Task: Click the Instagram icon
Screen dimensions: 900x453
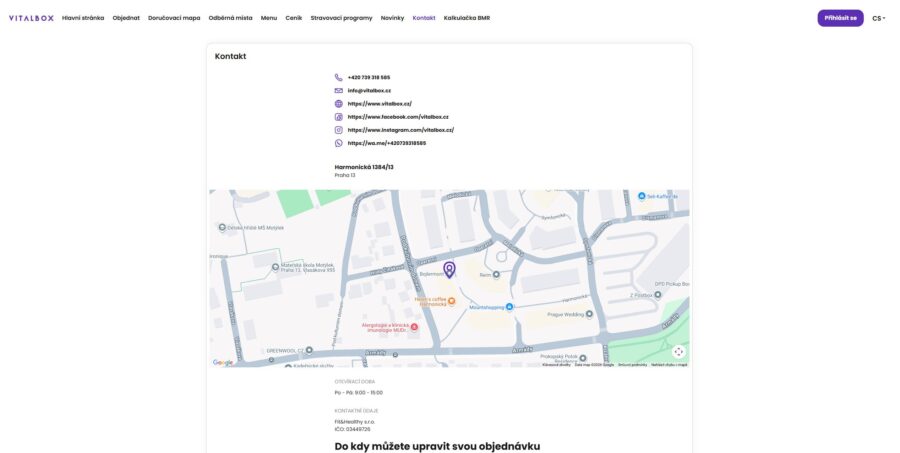Action: (339, 130)
